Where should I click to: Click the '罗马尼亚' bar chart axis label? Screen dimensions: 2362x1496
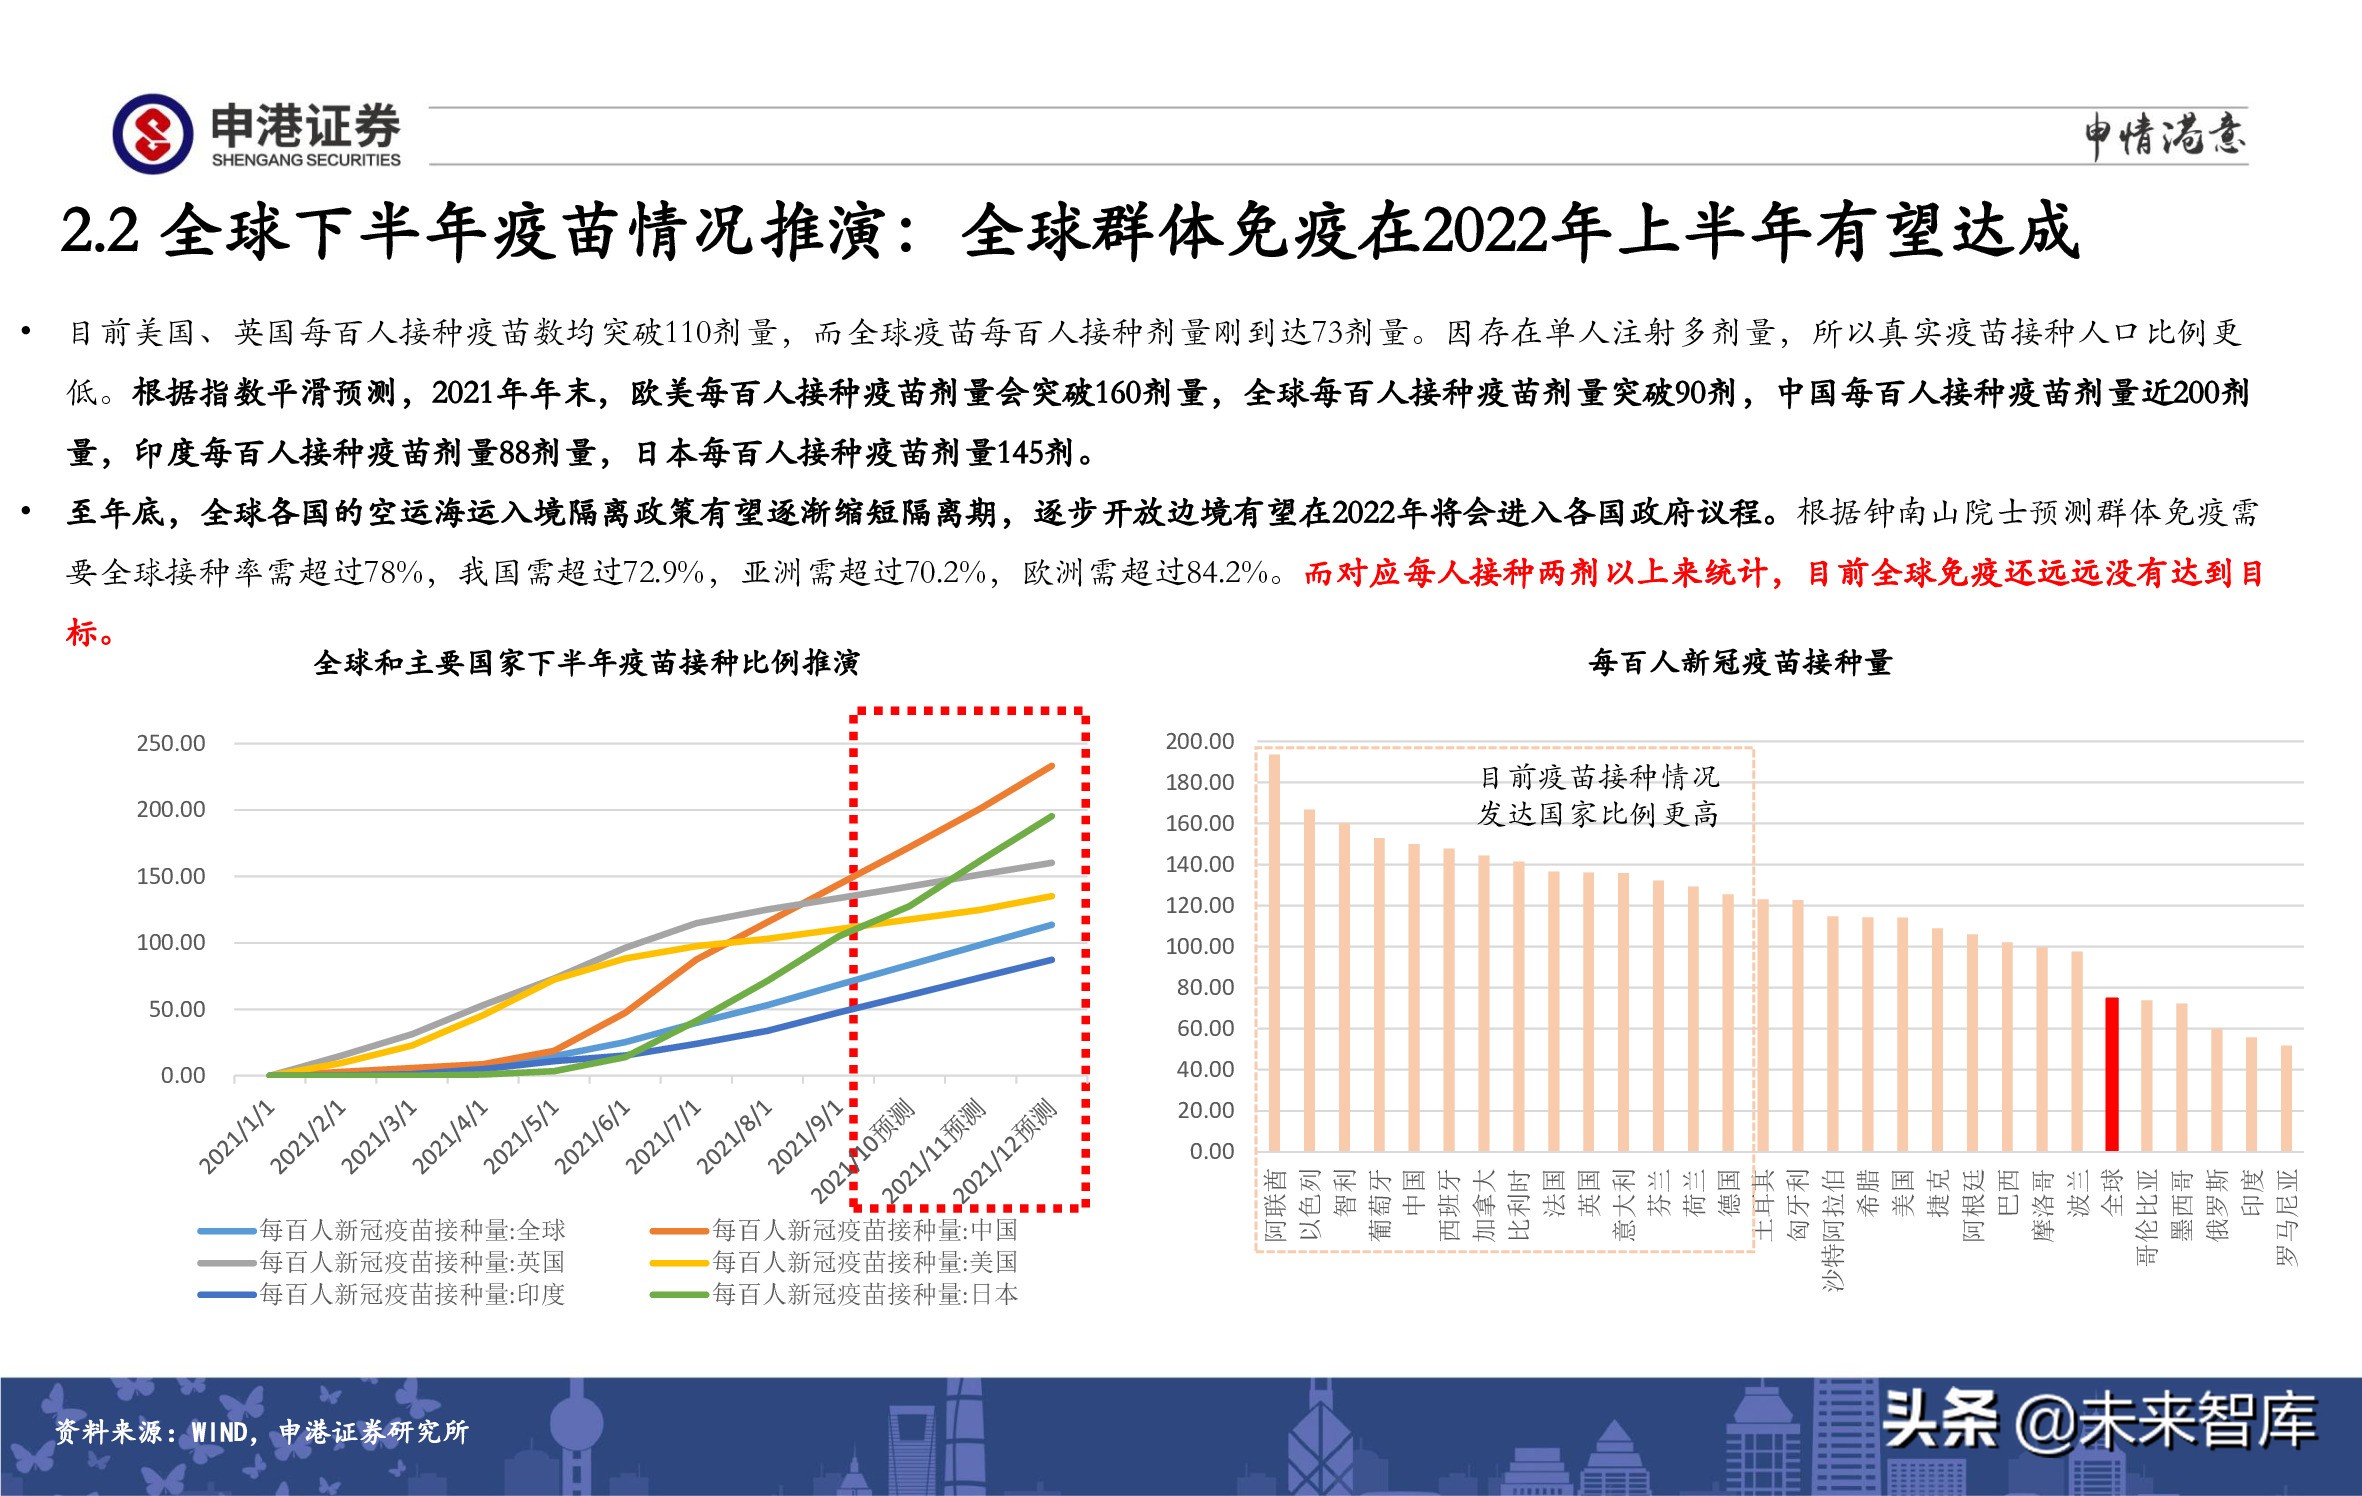[x=2287, y=1218]
